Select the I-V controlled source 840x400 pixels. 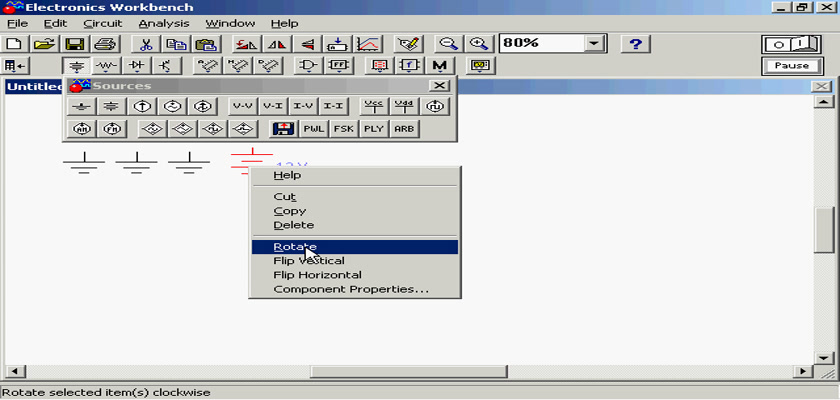coord(303,107)
